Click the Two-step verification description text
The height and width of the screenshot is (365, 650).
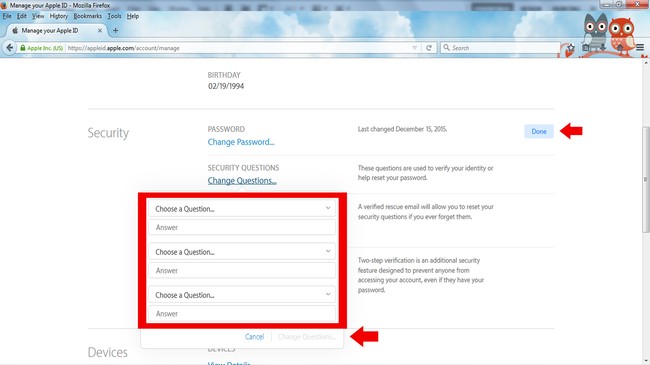point(421,275)
